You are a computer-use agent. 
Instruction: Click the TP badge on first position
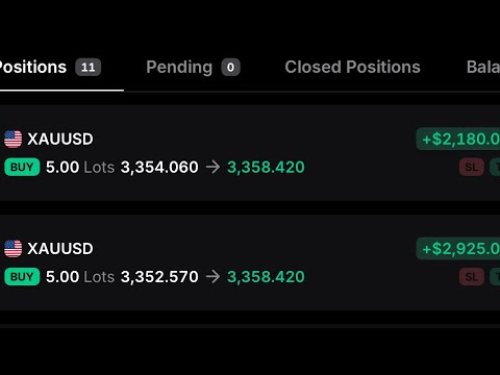pyautogui.click(x=495, y=167)
